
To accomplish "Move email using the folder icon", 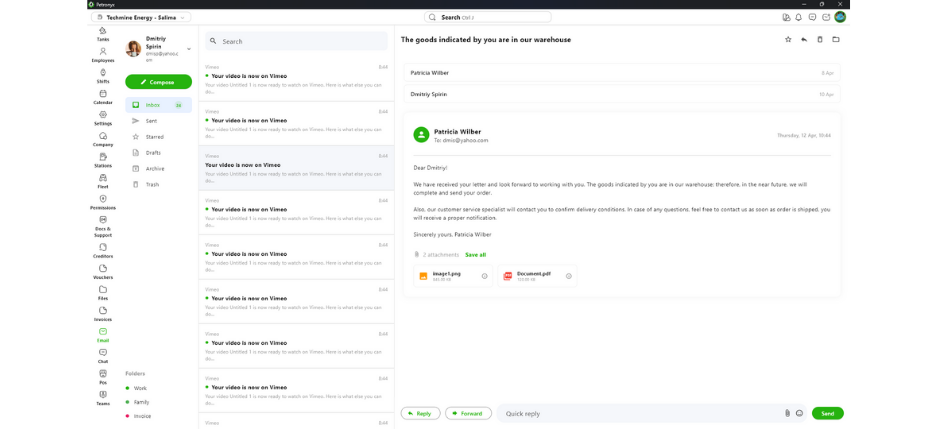I will 836,40.
